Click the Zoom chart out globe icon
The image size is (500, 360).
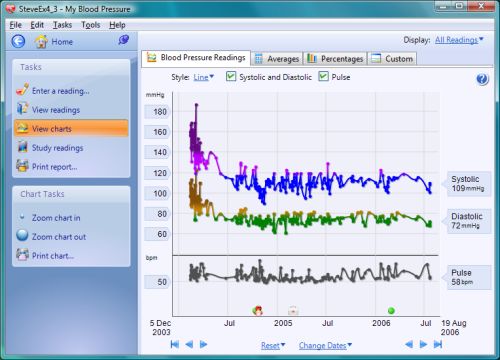(x=22, y=235)
